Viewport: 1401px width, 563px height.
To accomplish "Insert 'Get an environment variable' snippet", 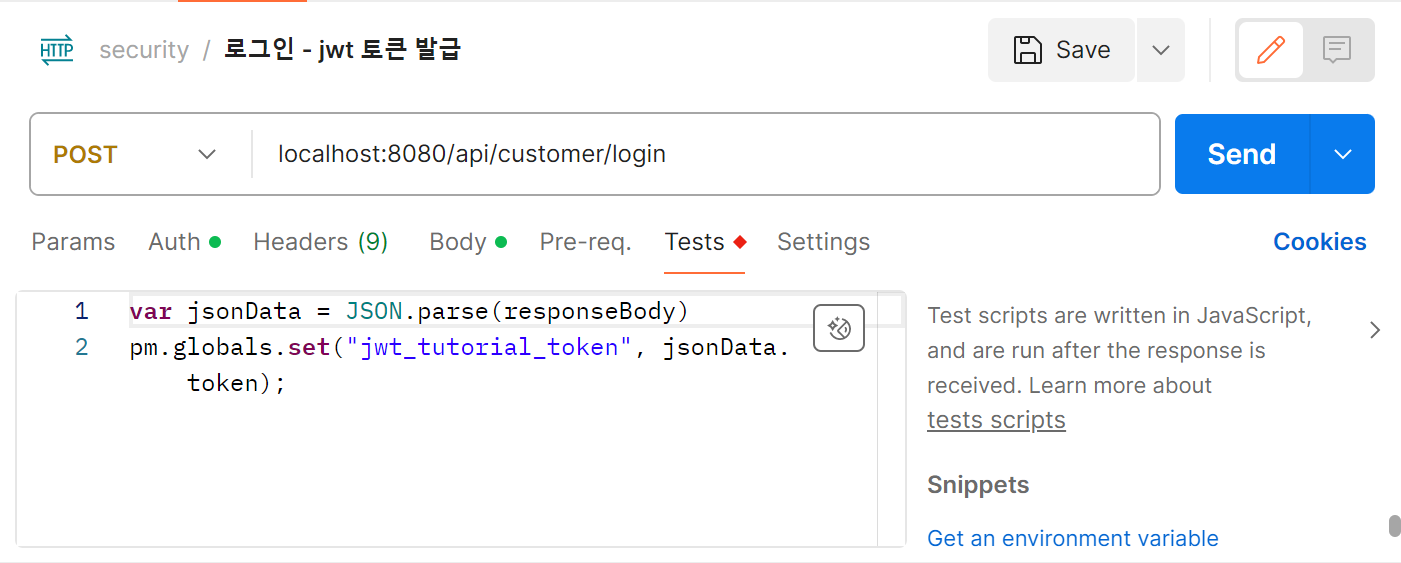I will tap(1072, 538).
